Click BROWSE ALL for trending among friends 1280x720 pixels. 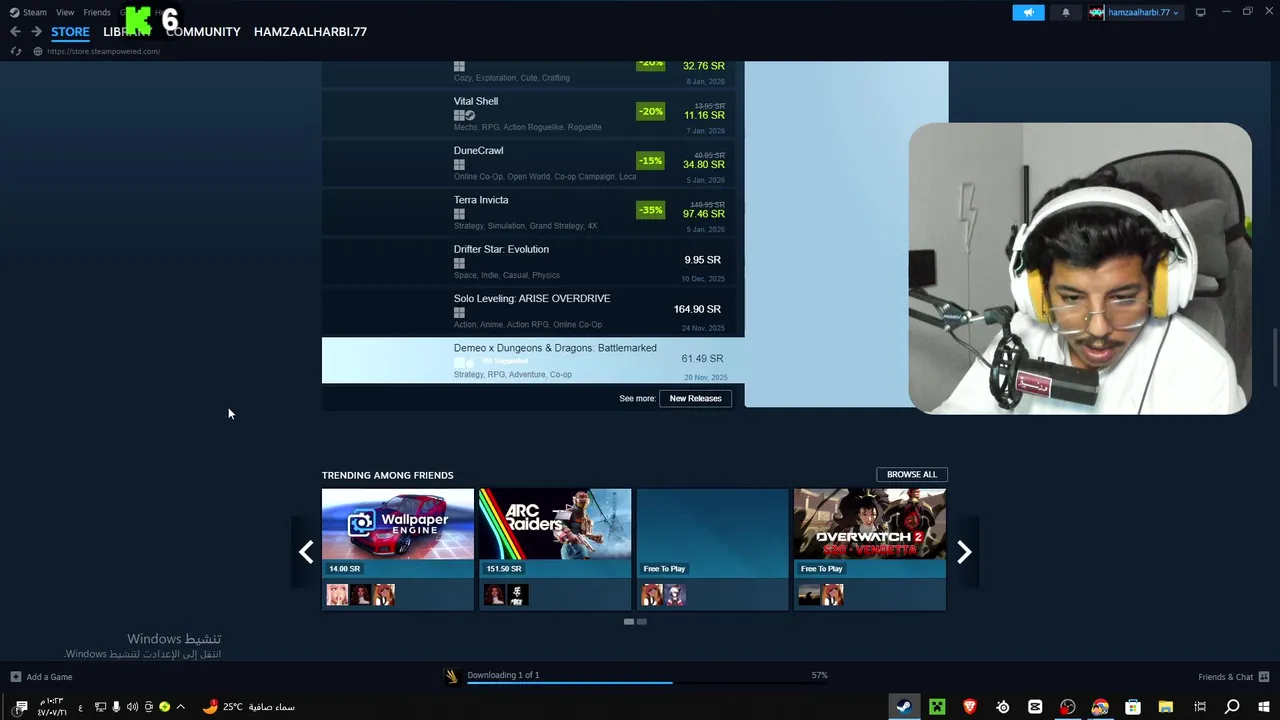(912, 474)
